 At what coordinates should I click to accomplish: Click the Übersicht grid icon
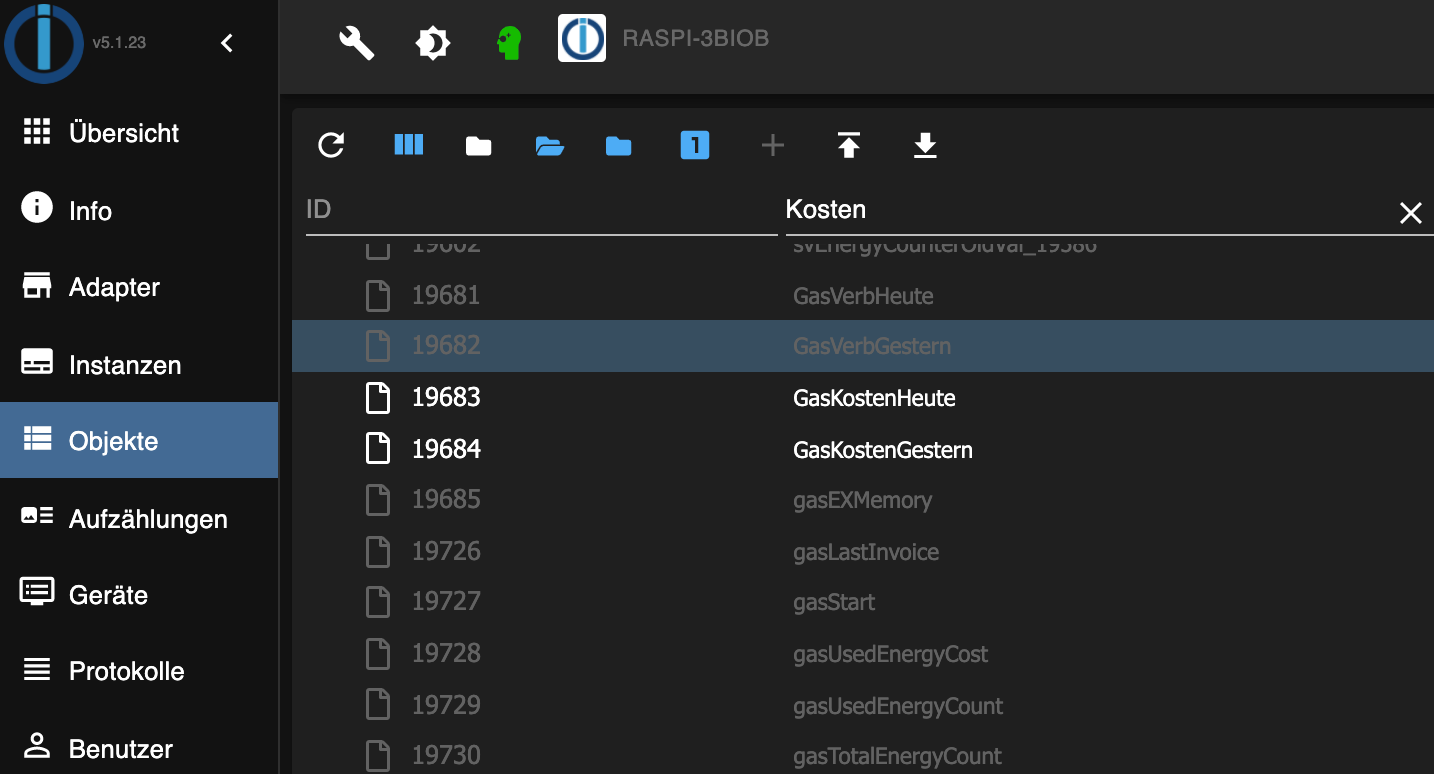[x=37, y=132]
